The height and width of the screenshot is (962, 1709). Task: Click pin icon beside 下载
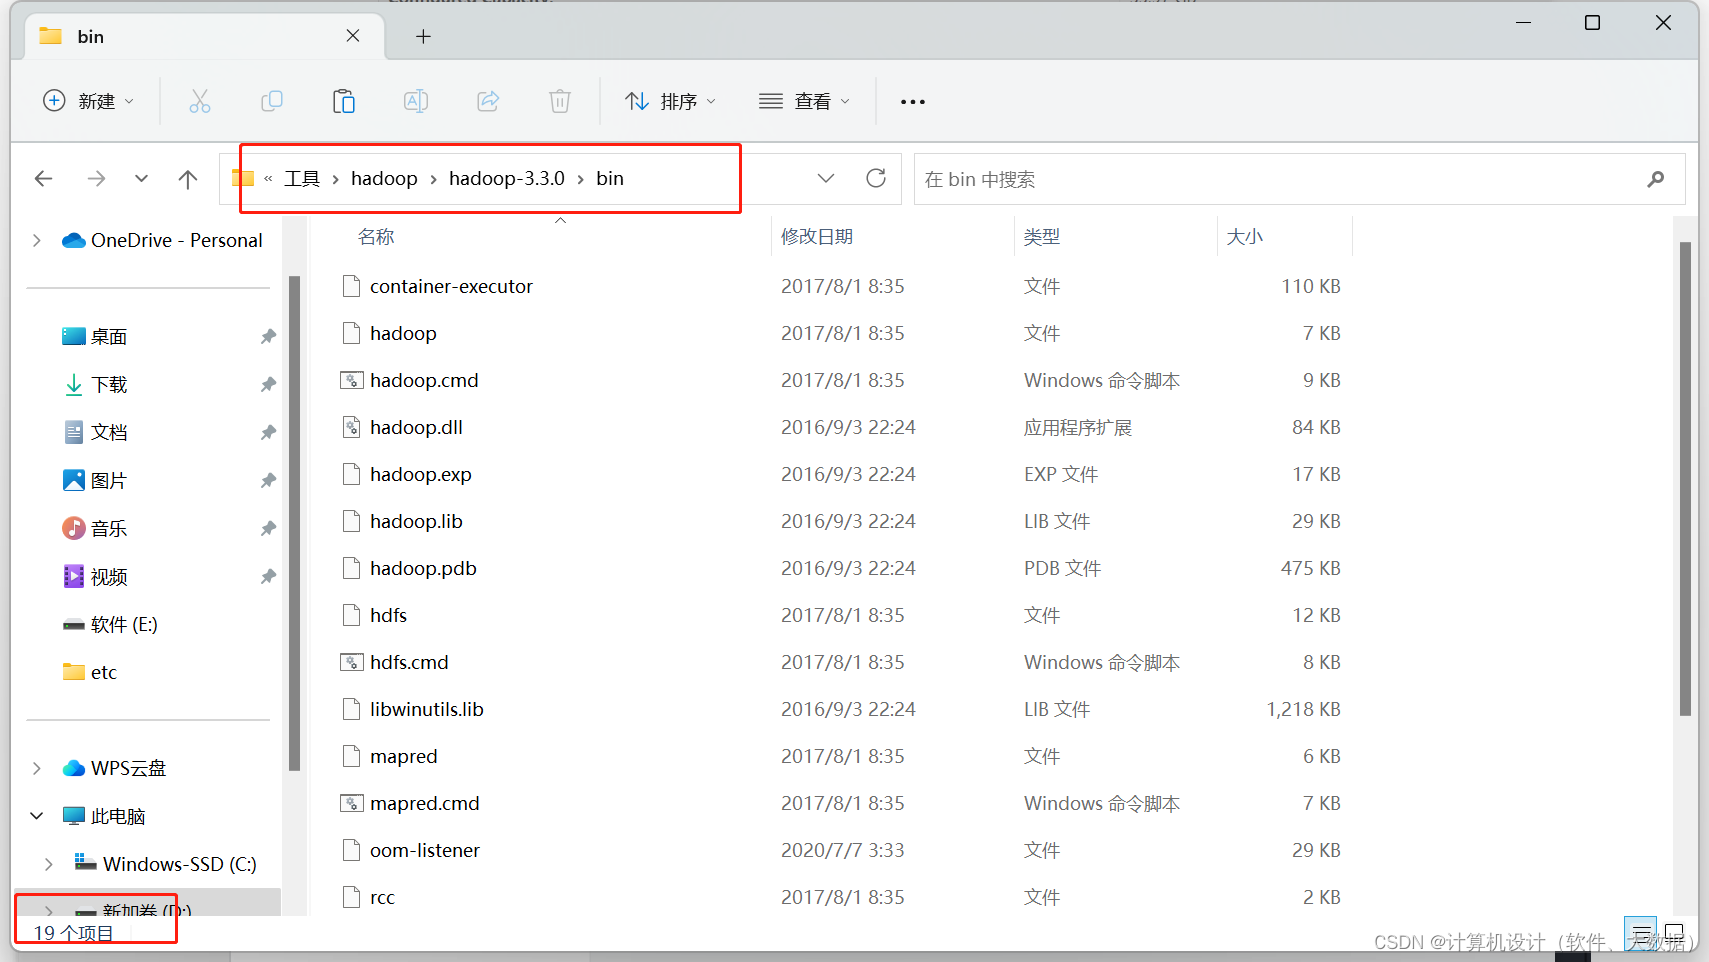(268, 385)
